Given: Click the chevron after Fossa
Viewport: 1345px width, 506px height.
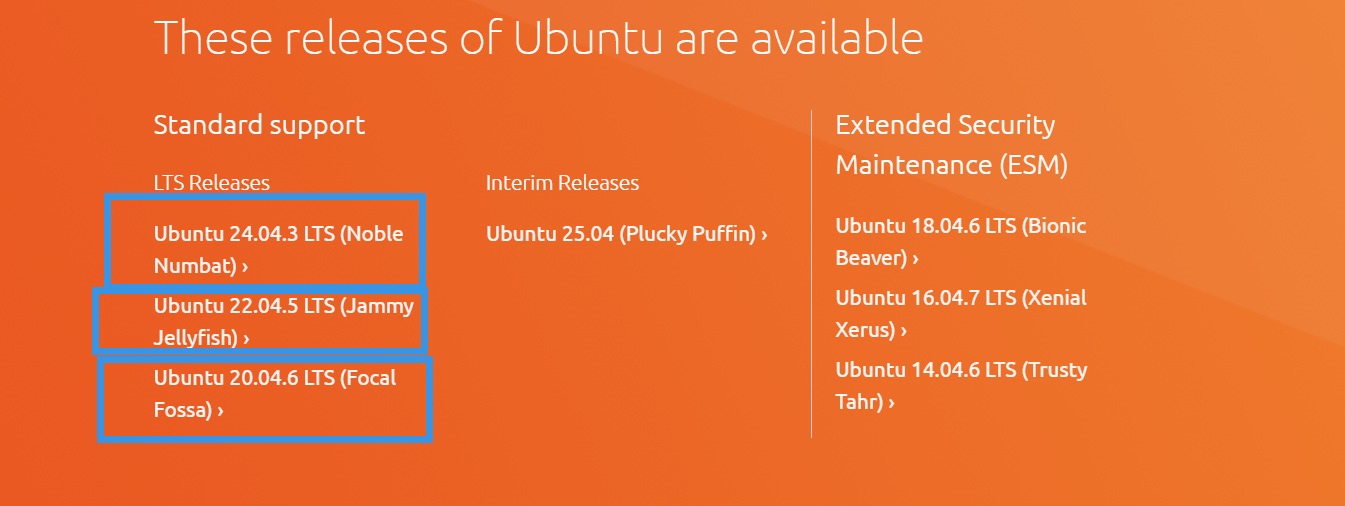Looking at the screenshot, I should tap(220, 411).
